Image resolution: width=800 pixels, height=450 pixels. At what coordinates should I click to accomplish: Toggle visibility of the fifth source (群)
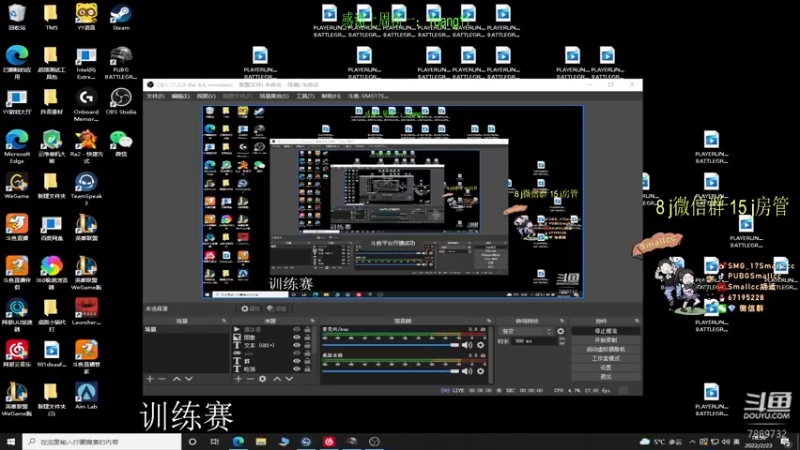[x=296, y=361]
